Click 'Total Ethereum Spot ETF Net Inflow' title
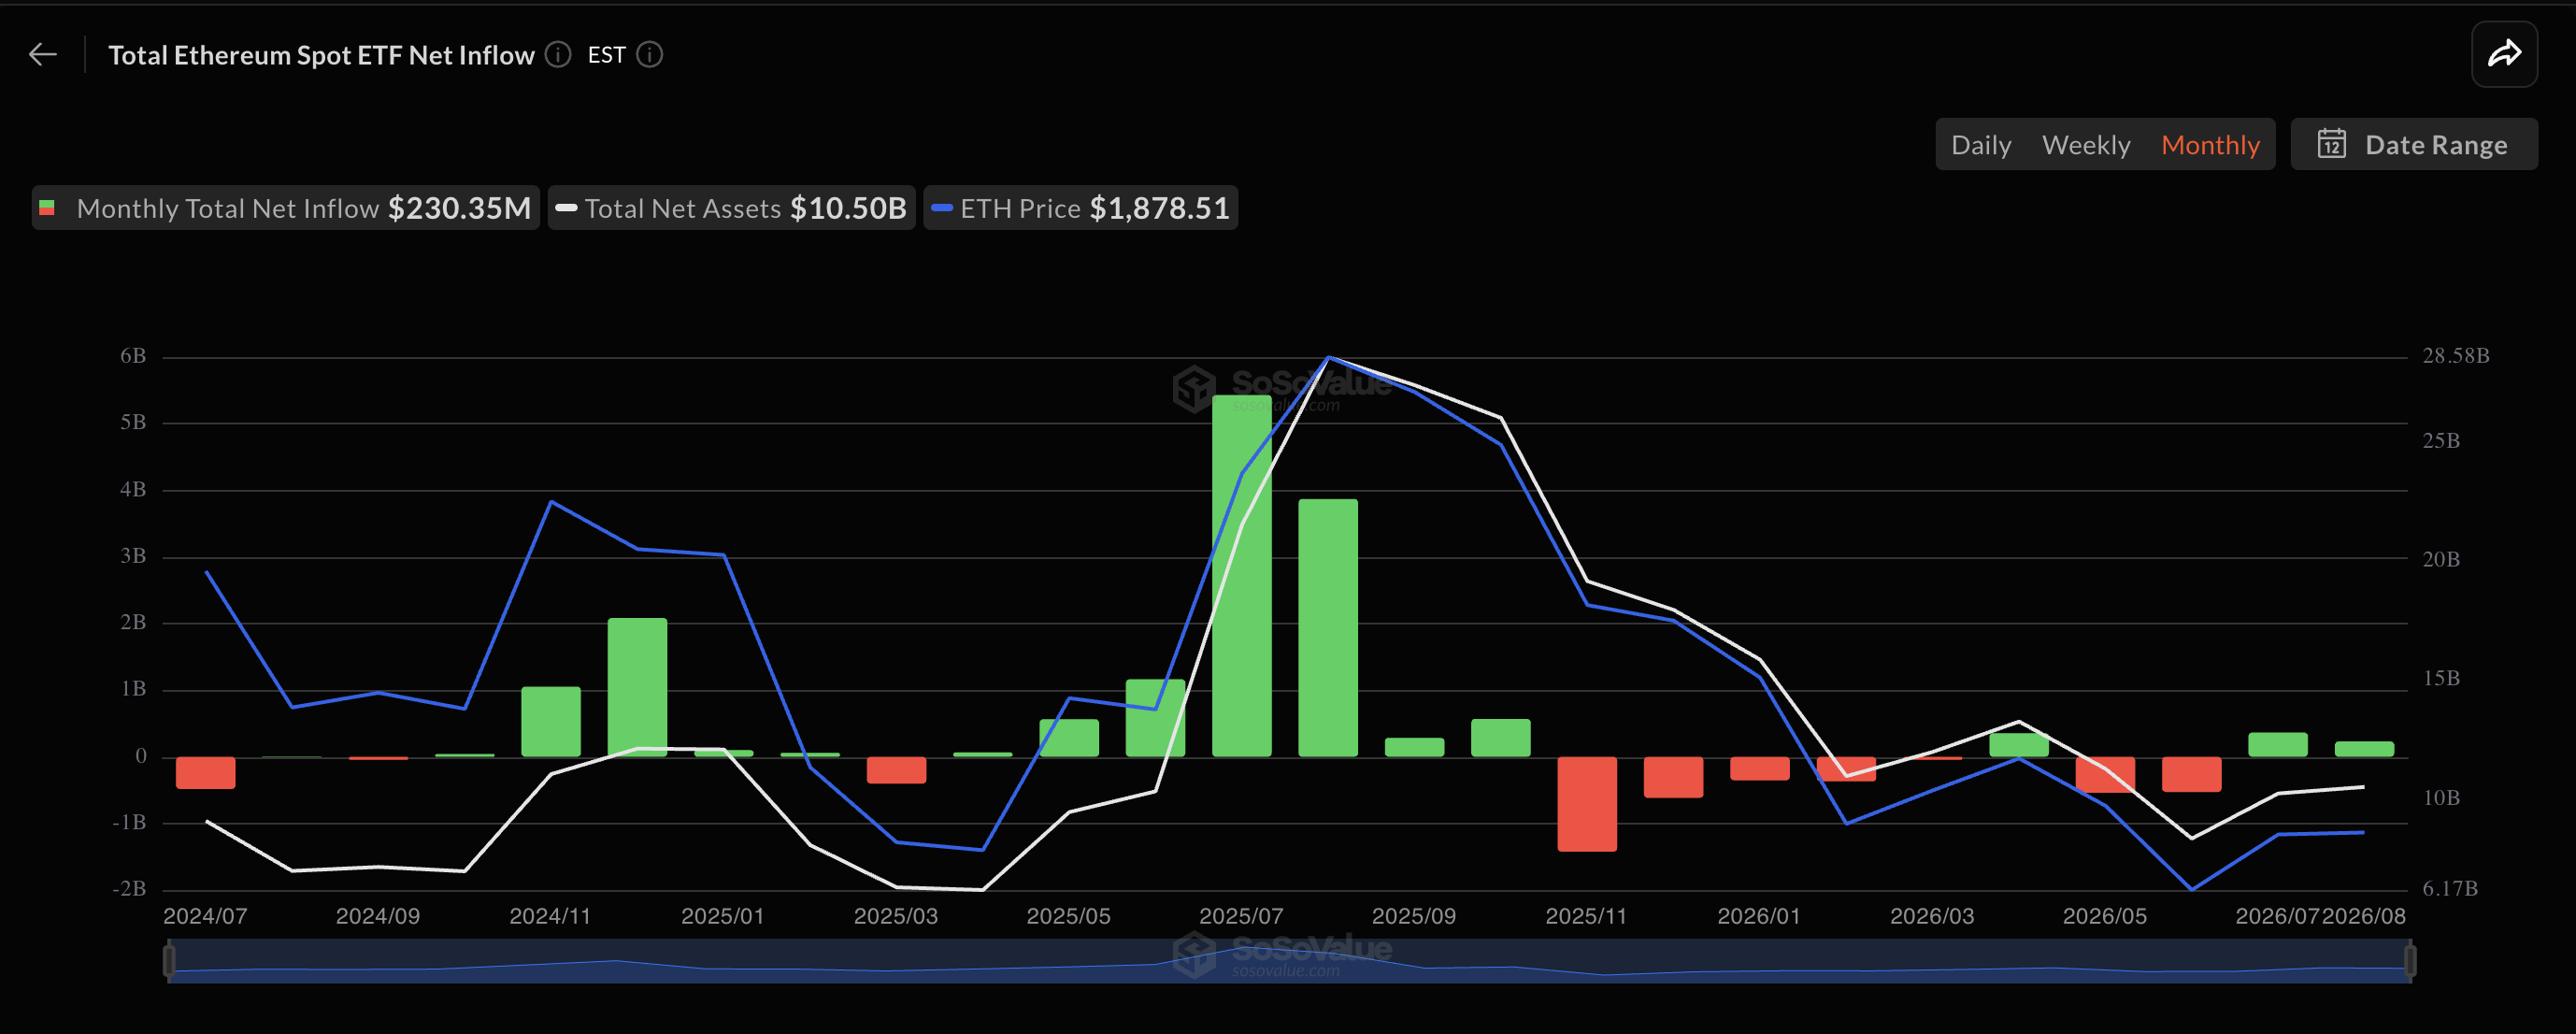 [321, 55]
